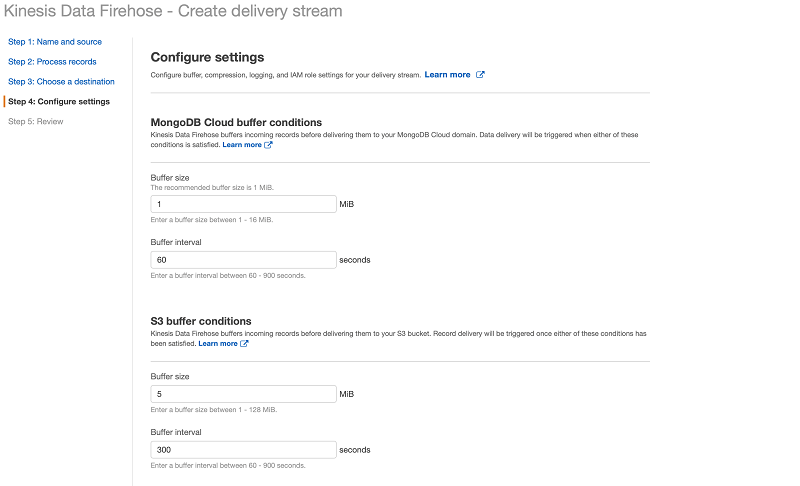
Task: Click 'The recommended buffer size is 1 MiB' text
Action: point(212,188)
